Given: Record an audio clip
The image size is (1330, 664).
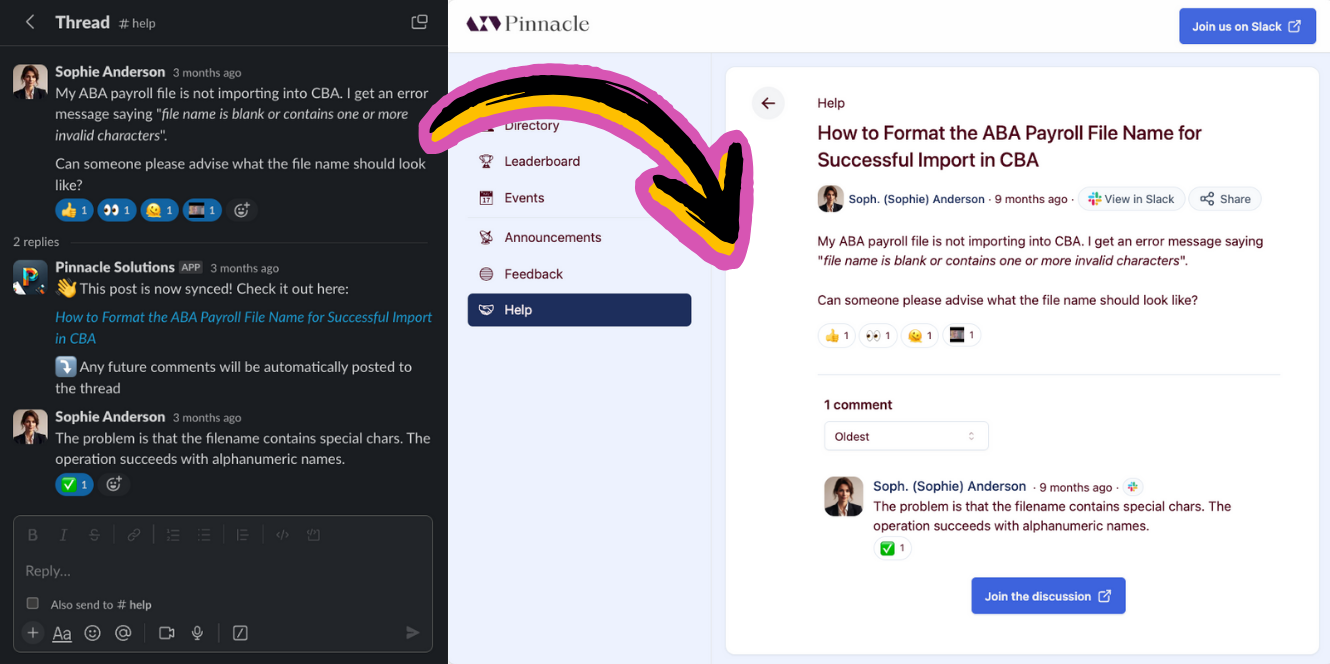Looking at the screenshot, I should pyautogui.click(x=198, y=633).
